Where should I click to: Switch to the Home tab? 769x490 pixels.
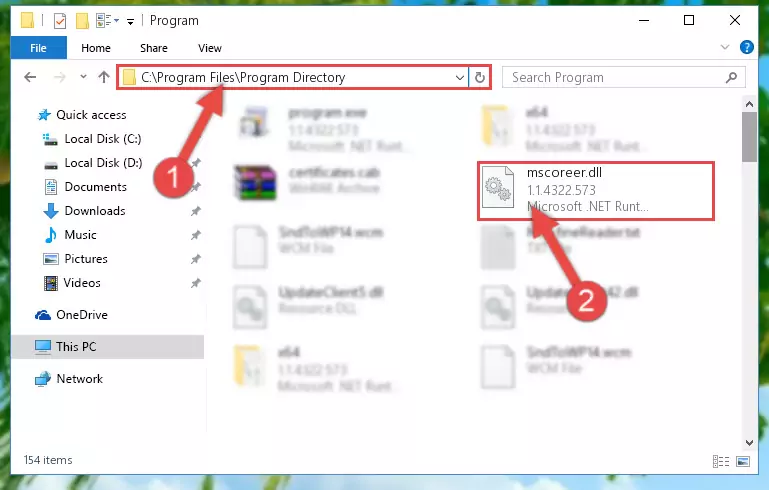[x=96, y=48]
